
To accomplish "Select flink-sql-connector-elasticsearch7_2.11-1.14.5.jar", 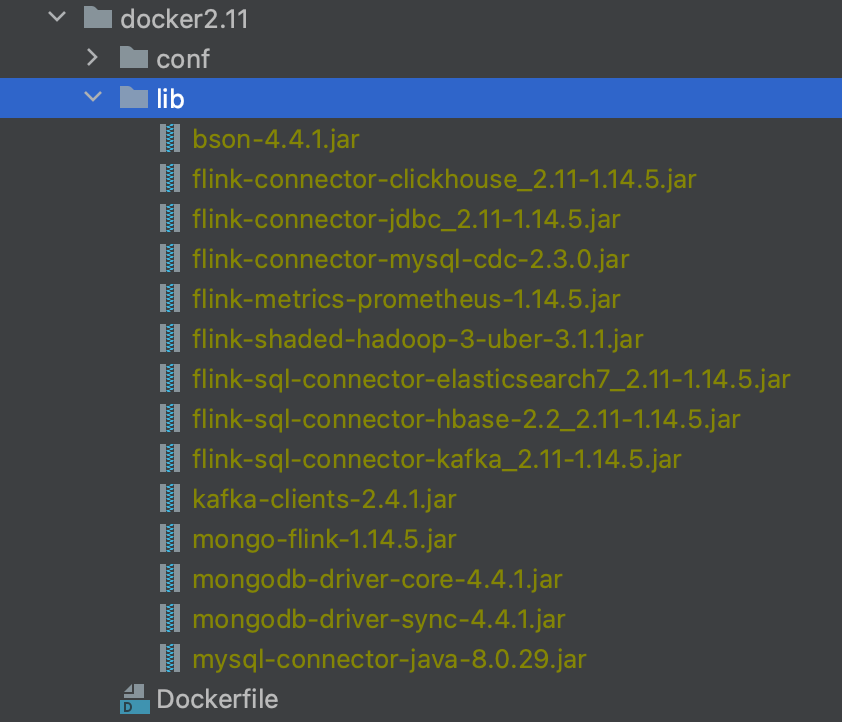I will [491, 379].
